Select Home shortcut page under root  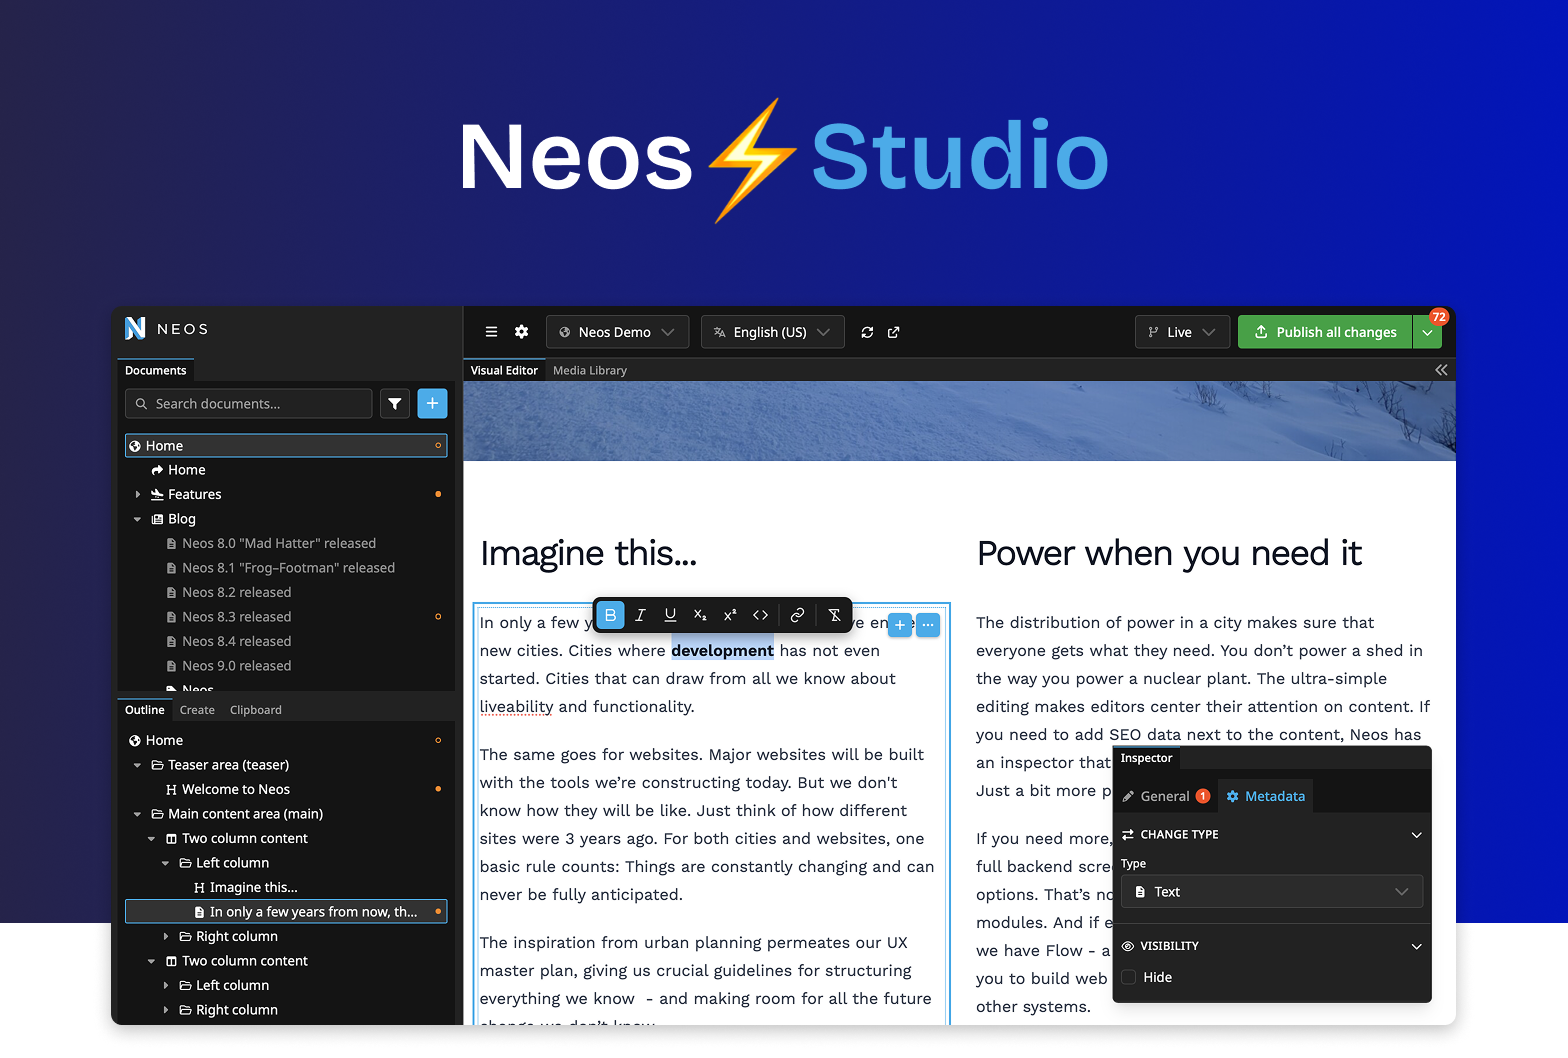click(186, 470)
